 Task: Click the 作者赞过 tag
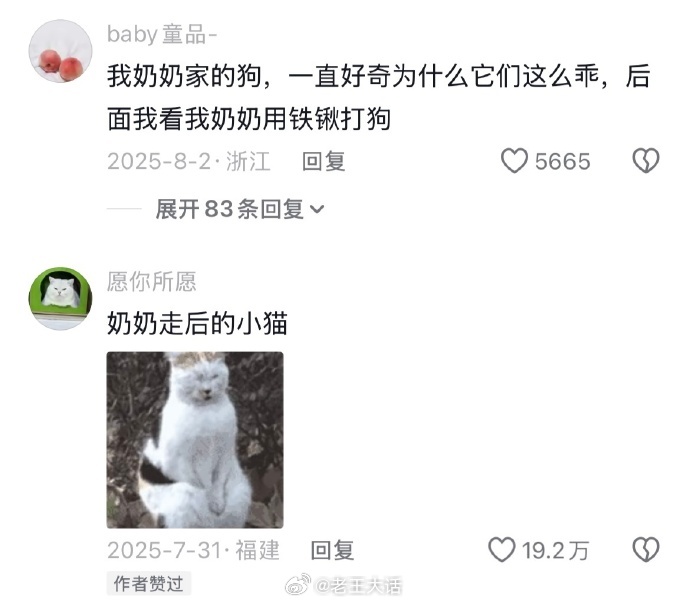click(148, 584)
